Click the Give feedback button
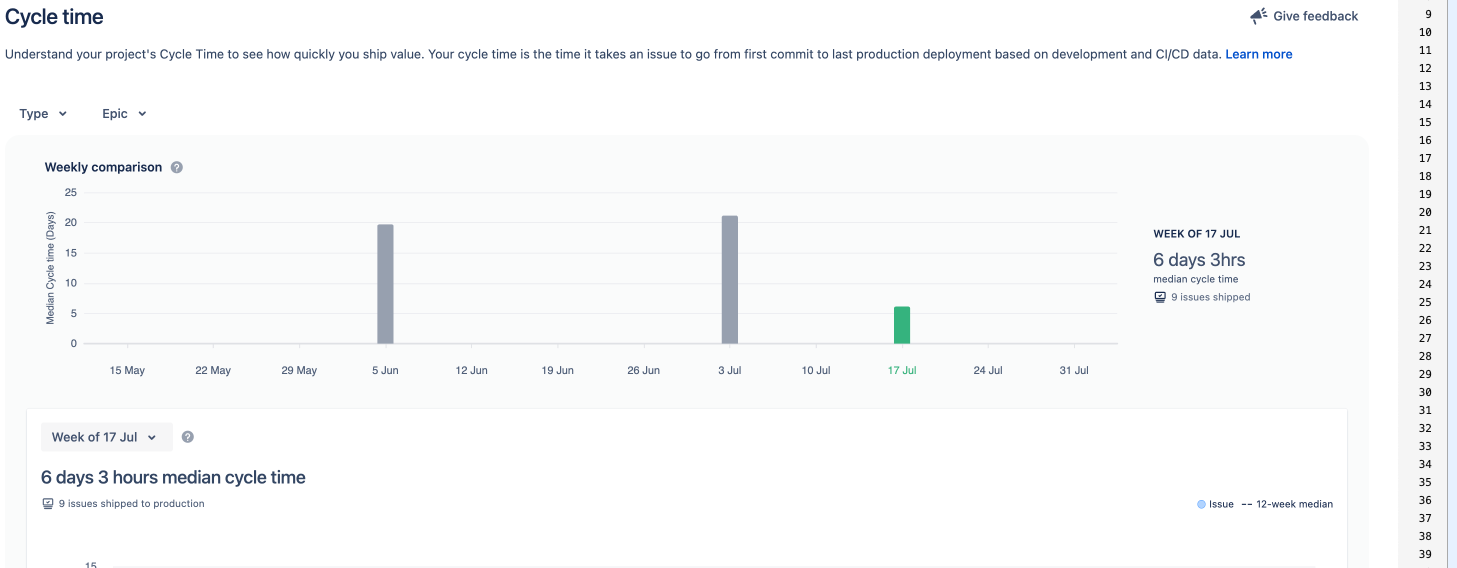1457x568 pixels. (x=1304, y=16)
